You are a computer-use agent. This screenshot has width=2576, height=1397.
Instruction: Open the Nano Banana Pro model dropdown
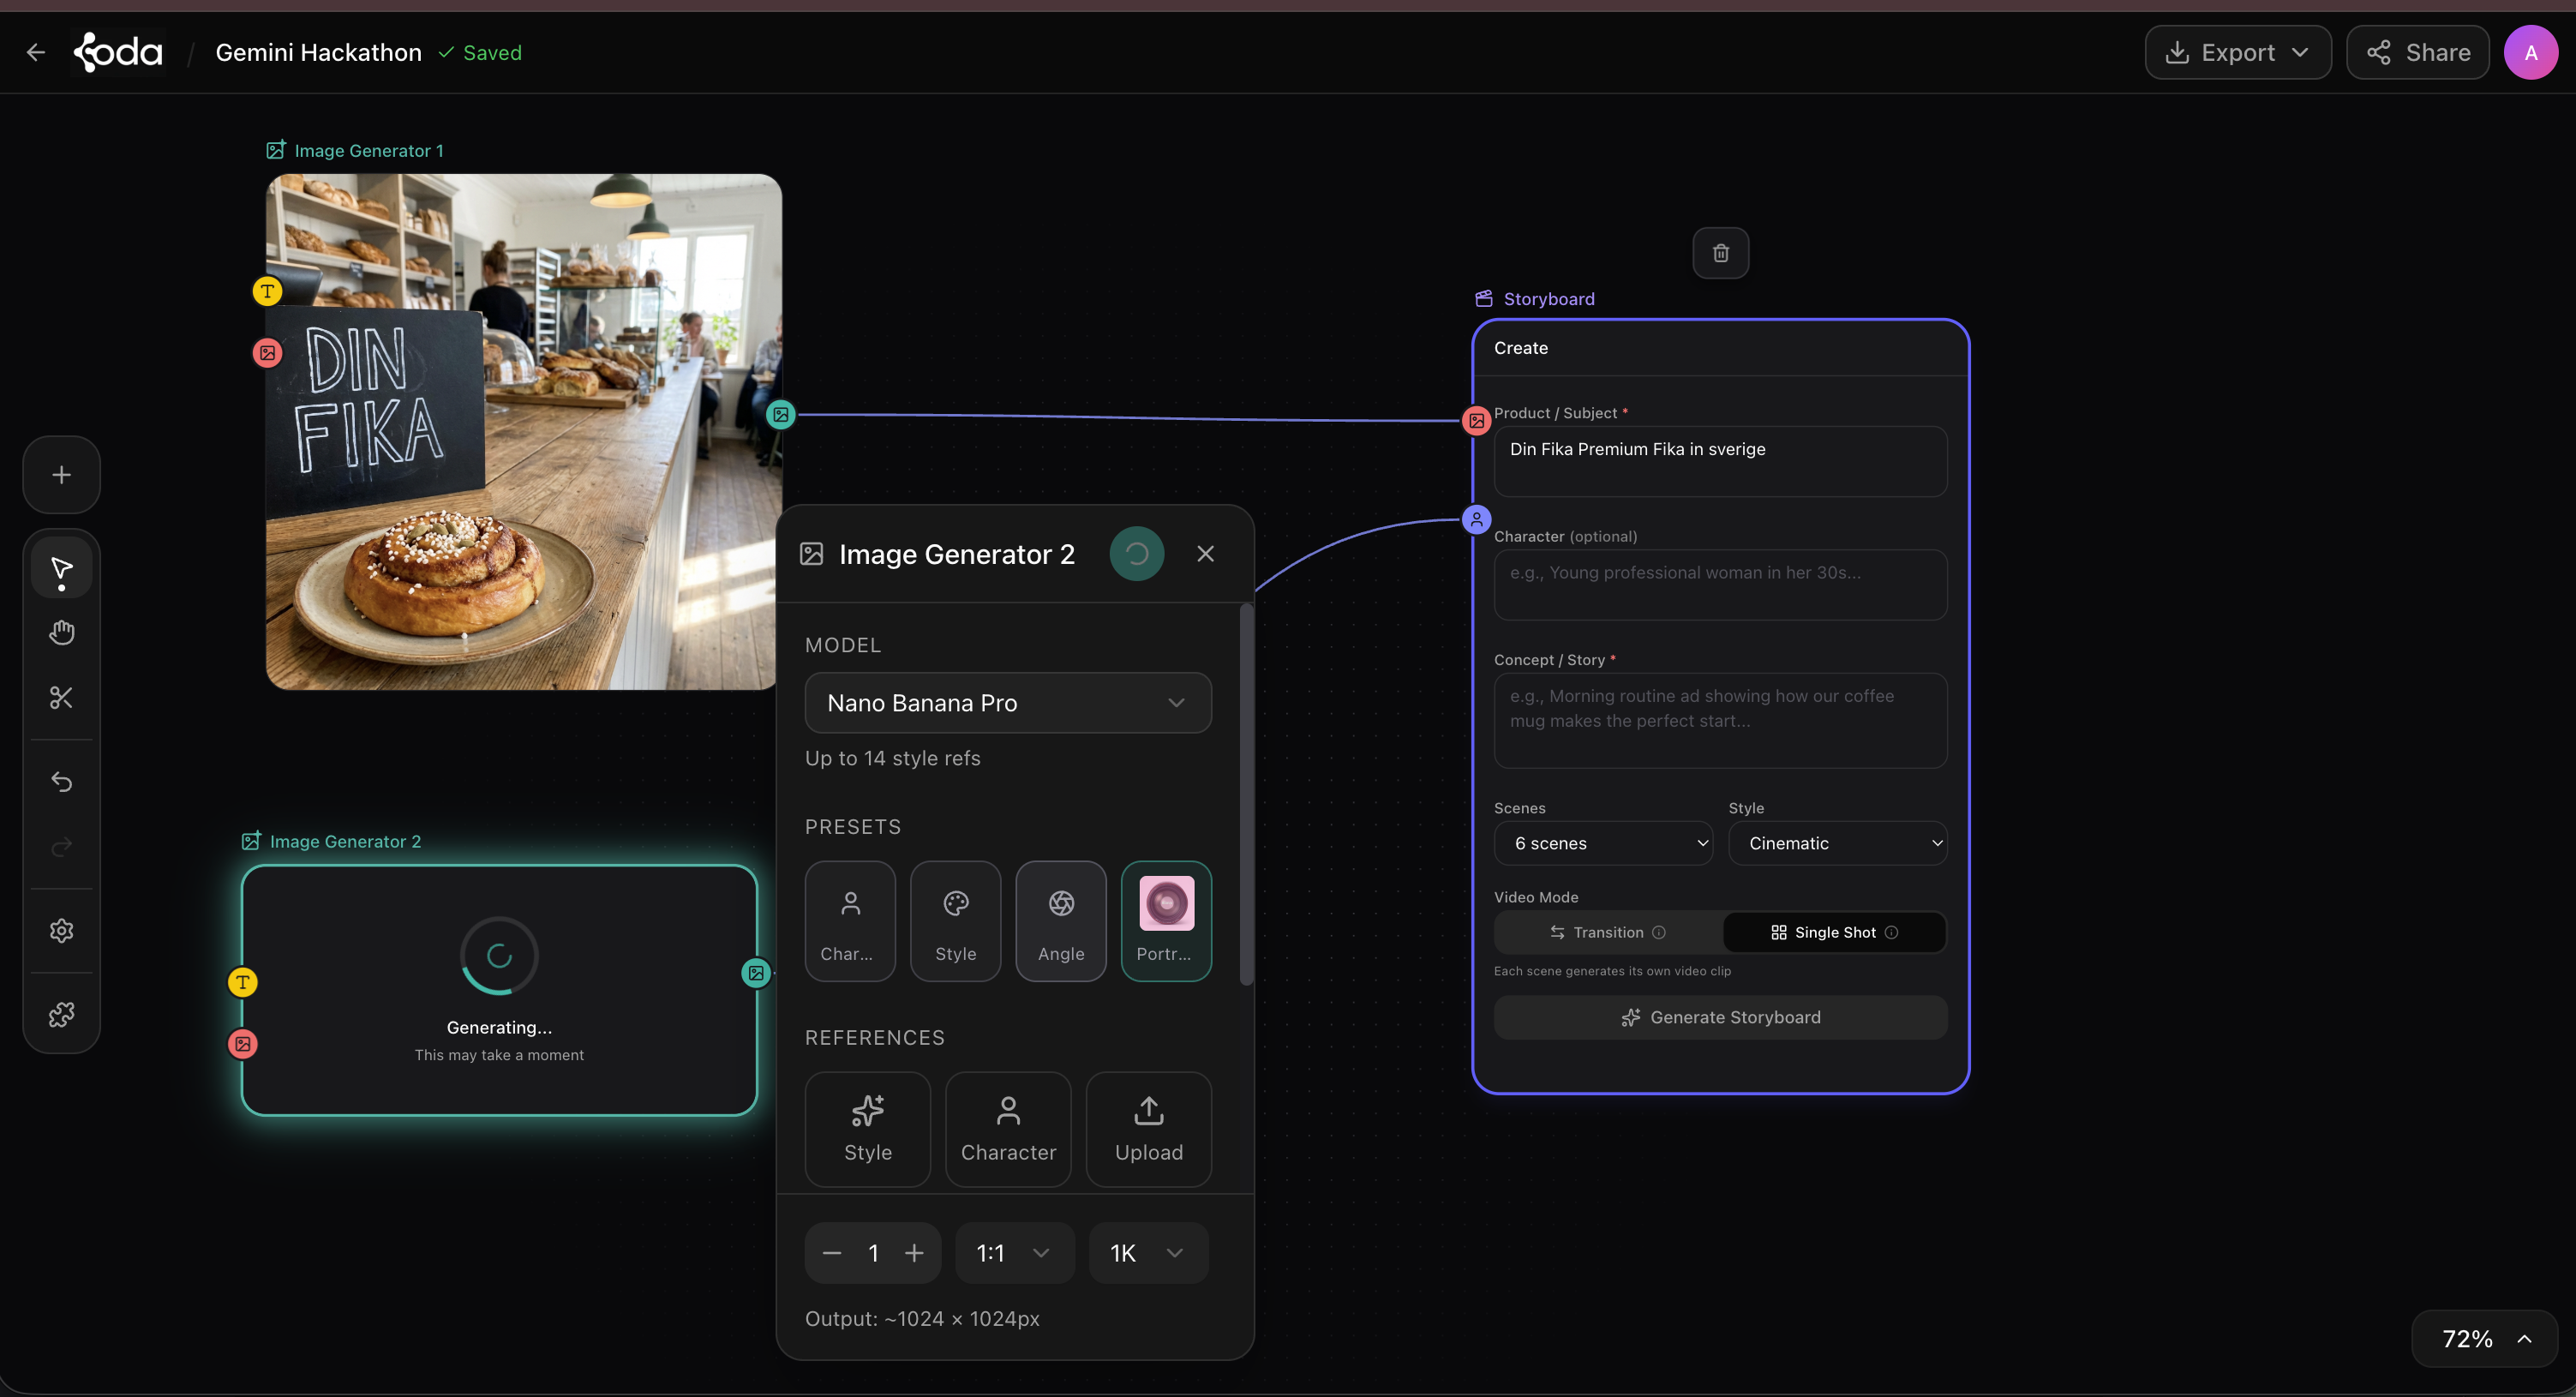click(1007, 703)
